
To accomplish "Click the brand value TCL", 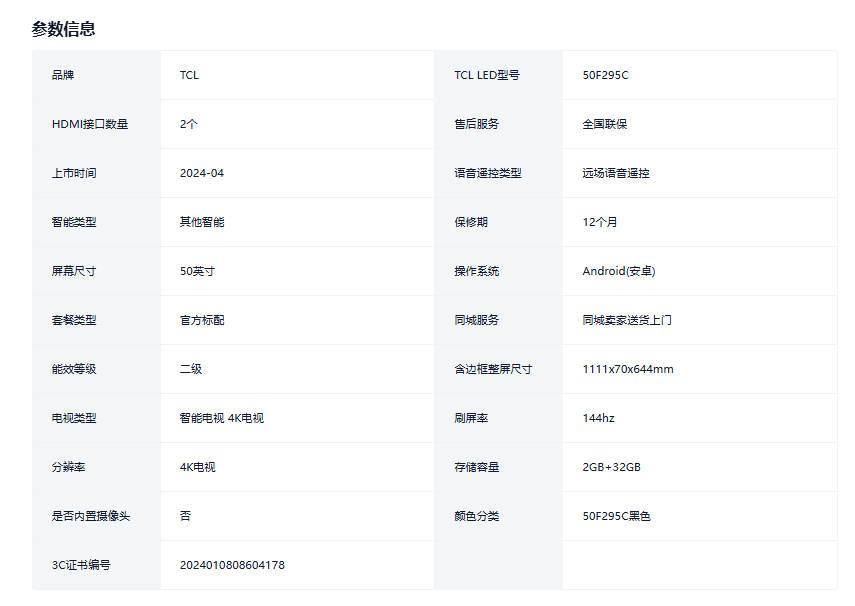I will (x=189, y=75).
